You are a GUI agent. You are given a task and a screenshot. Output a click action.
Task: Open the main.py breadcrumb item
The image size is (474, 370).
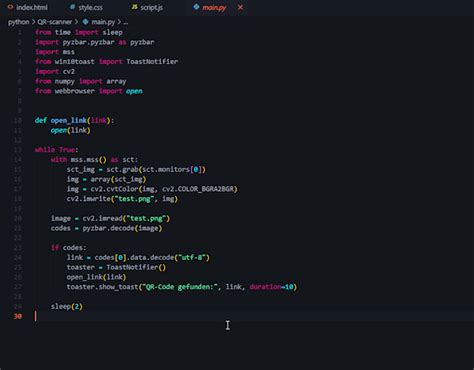point(103,22)
